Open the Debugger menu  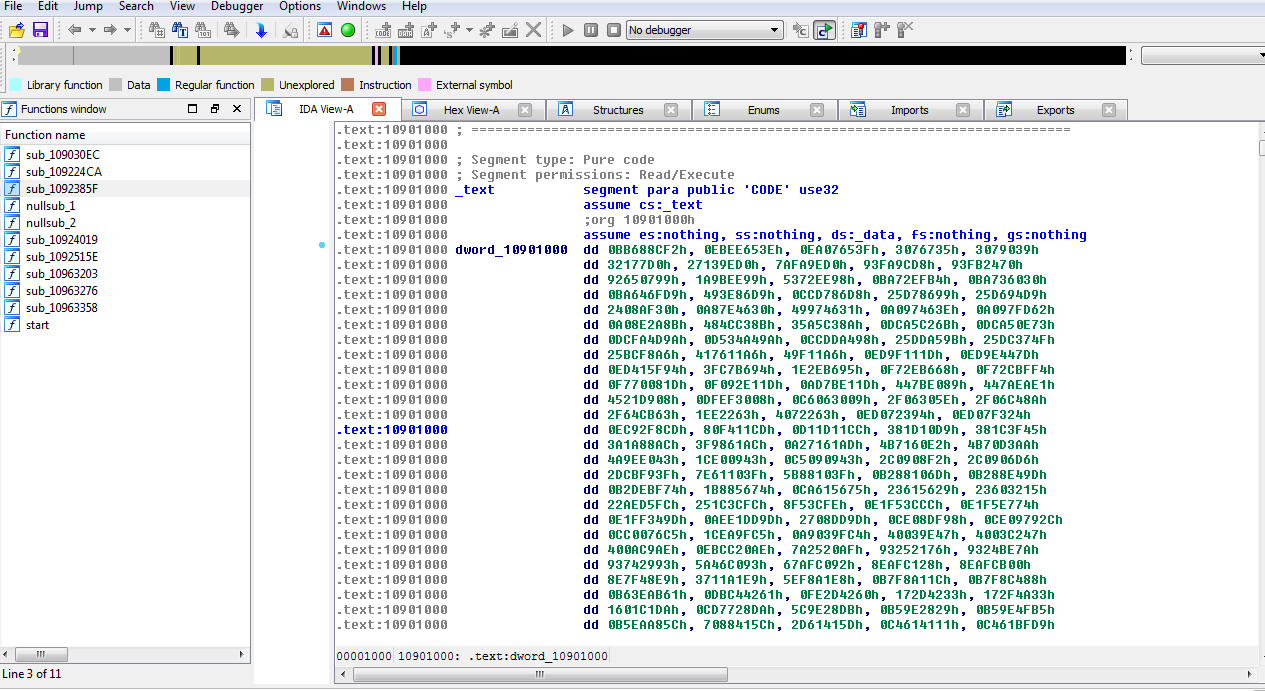tap(237, 6)
